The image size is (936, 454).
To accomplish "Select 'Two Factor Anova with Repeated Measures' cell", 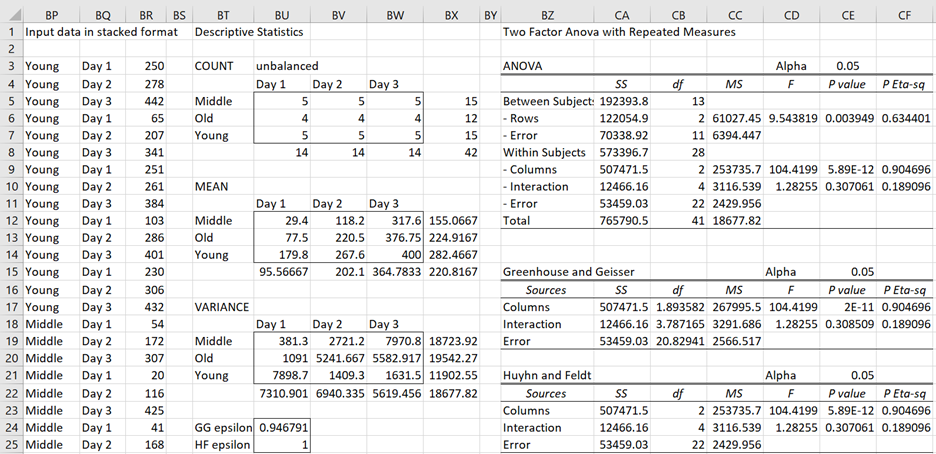I will pos(619,33).
